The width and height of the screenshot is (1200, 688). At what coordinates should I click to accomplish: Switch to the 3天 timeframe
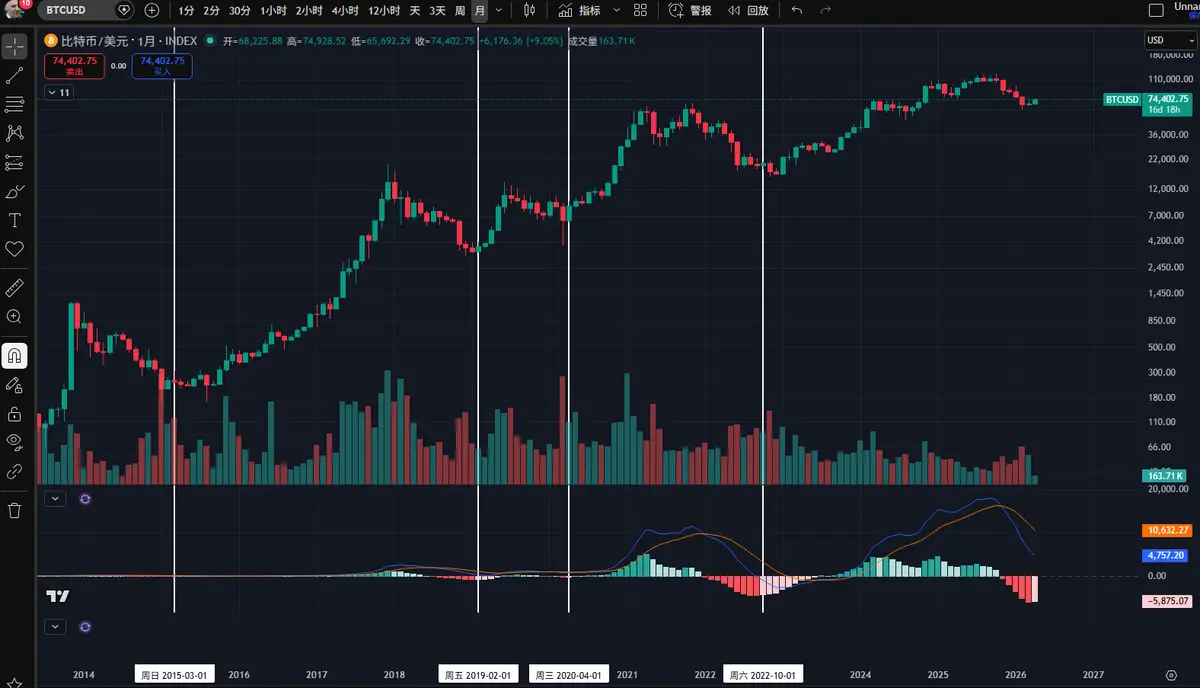pyautogui.click(x=438, y=10)
